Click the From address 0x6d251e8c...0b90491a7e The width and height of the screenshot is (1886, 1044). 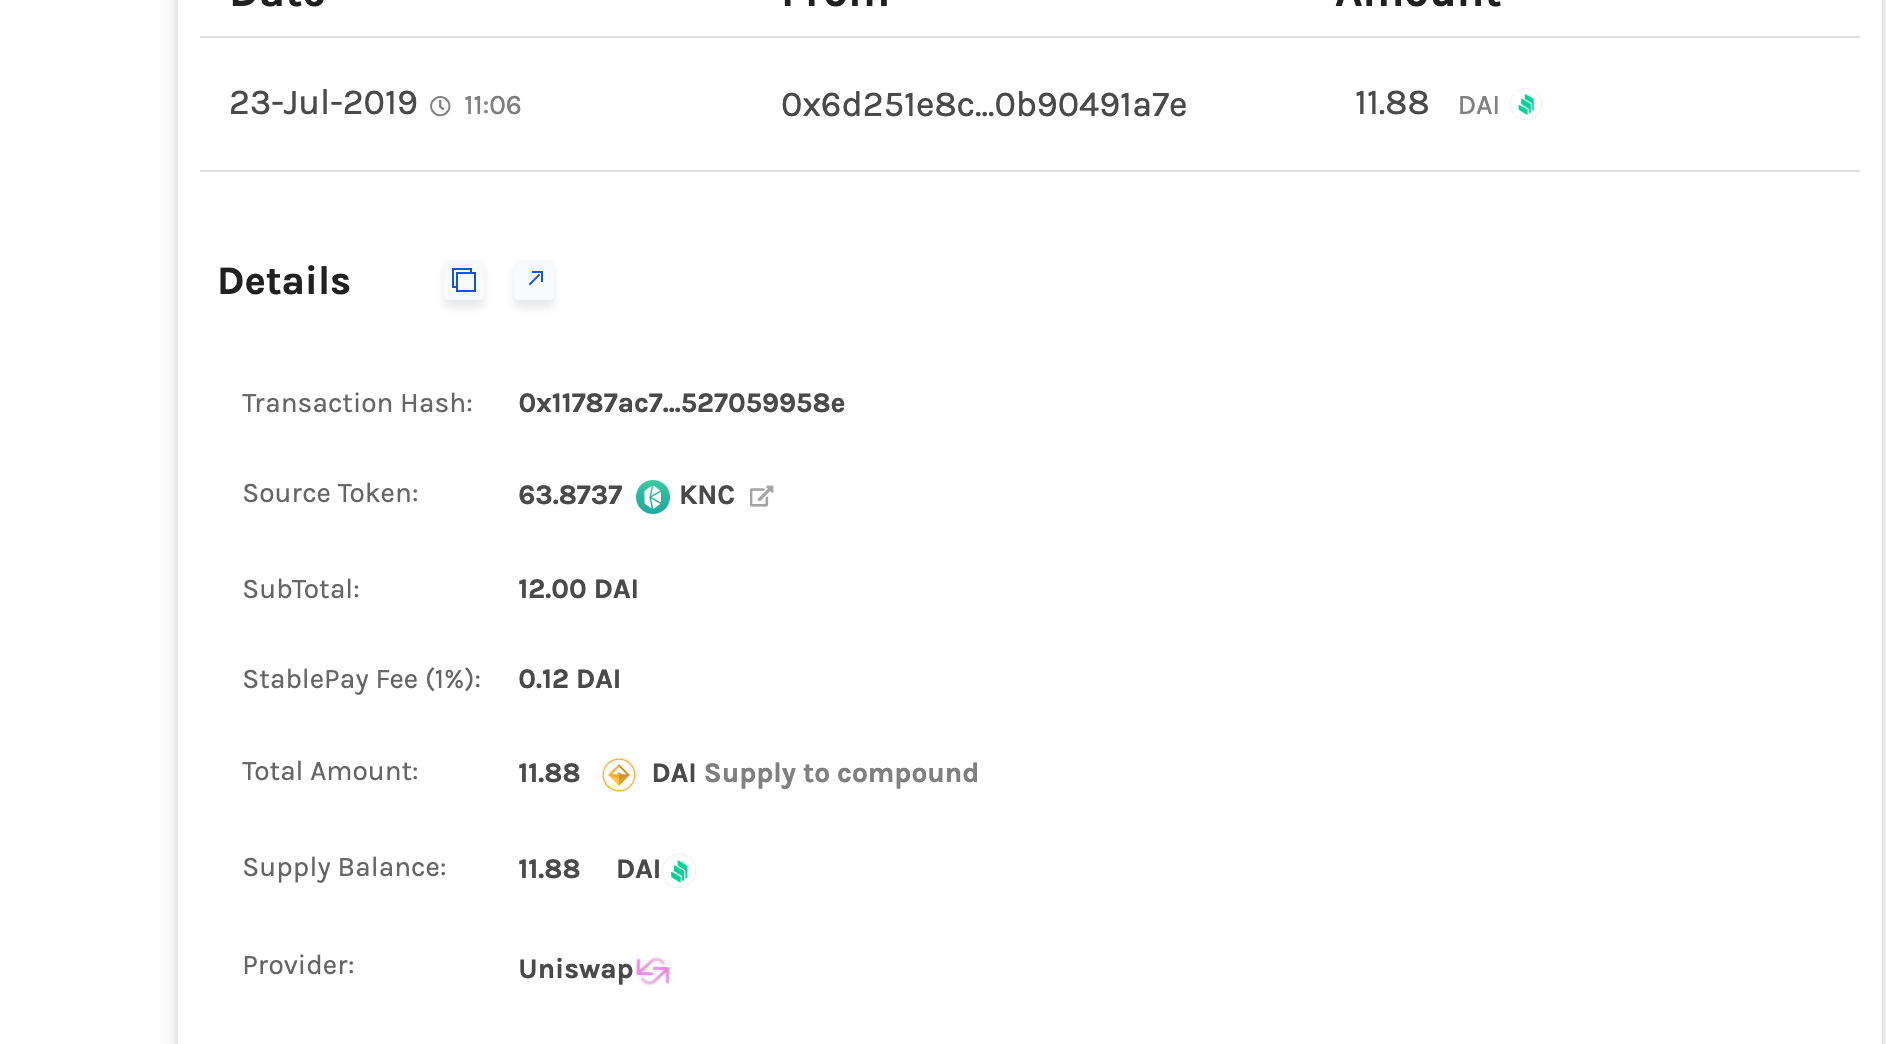[x=983, y=105]
